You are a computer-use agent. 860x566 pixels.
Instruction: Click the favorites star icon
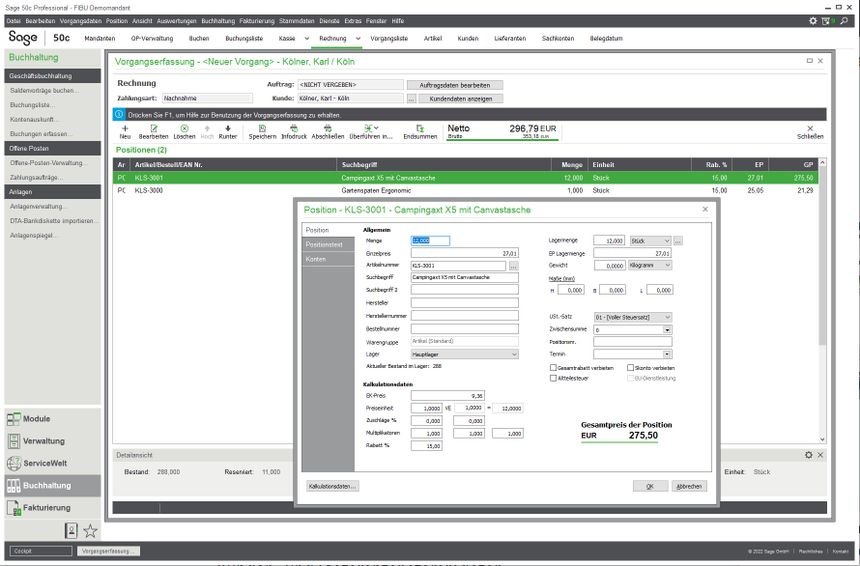(x=90, y=531)
